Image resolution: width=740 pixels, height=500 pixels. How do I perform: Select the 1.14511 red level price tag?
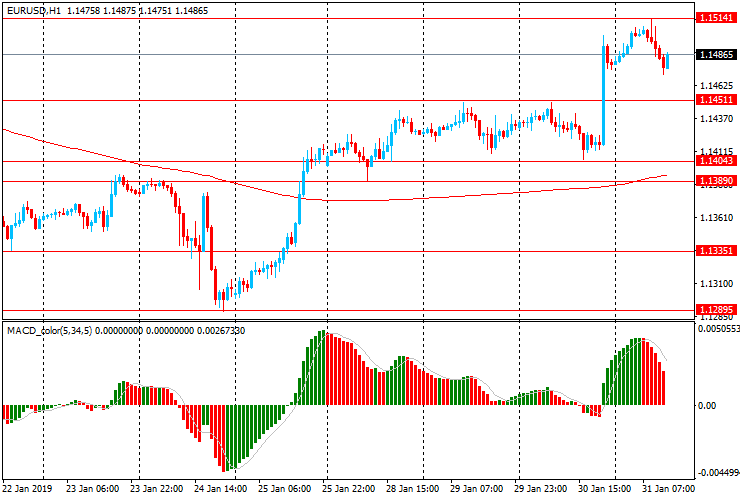(x=717, y=100)
